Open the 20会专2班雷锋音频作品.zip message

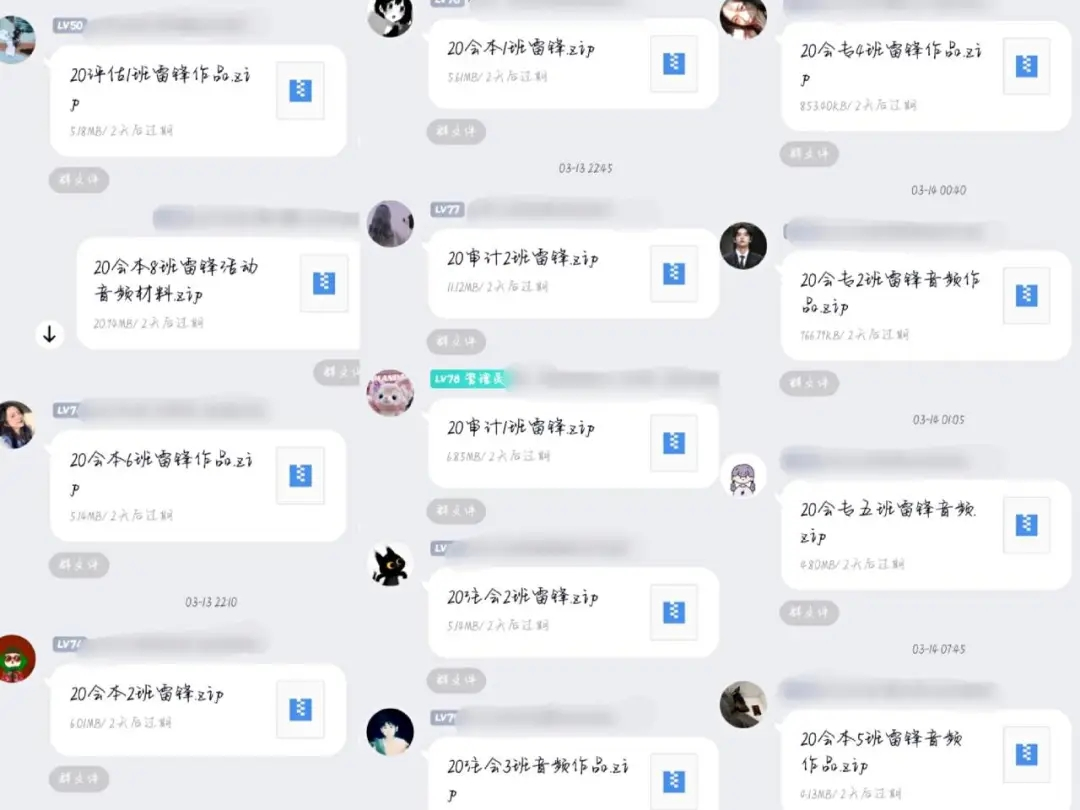tap(926, 305)
